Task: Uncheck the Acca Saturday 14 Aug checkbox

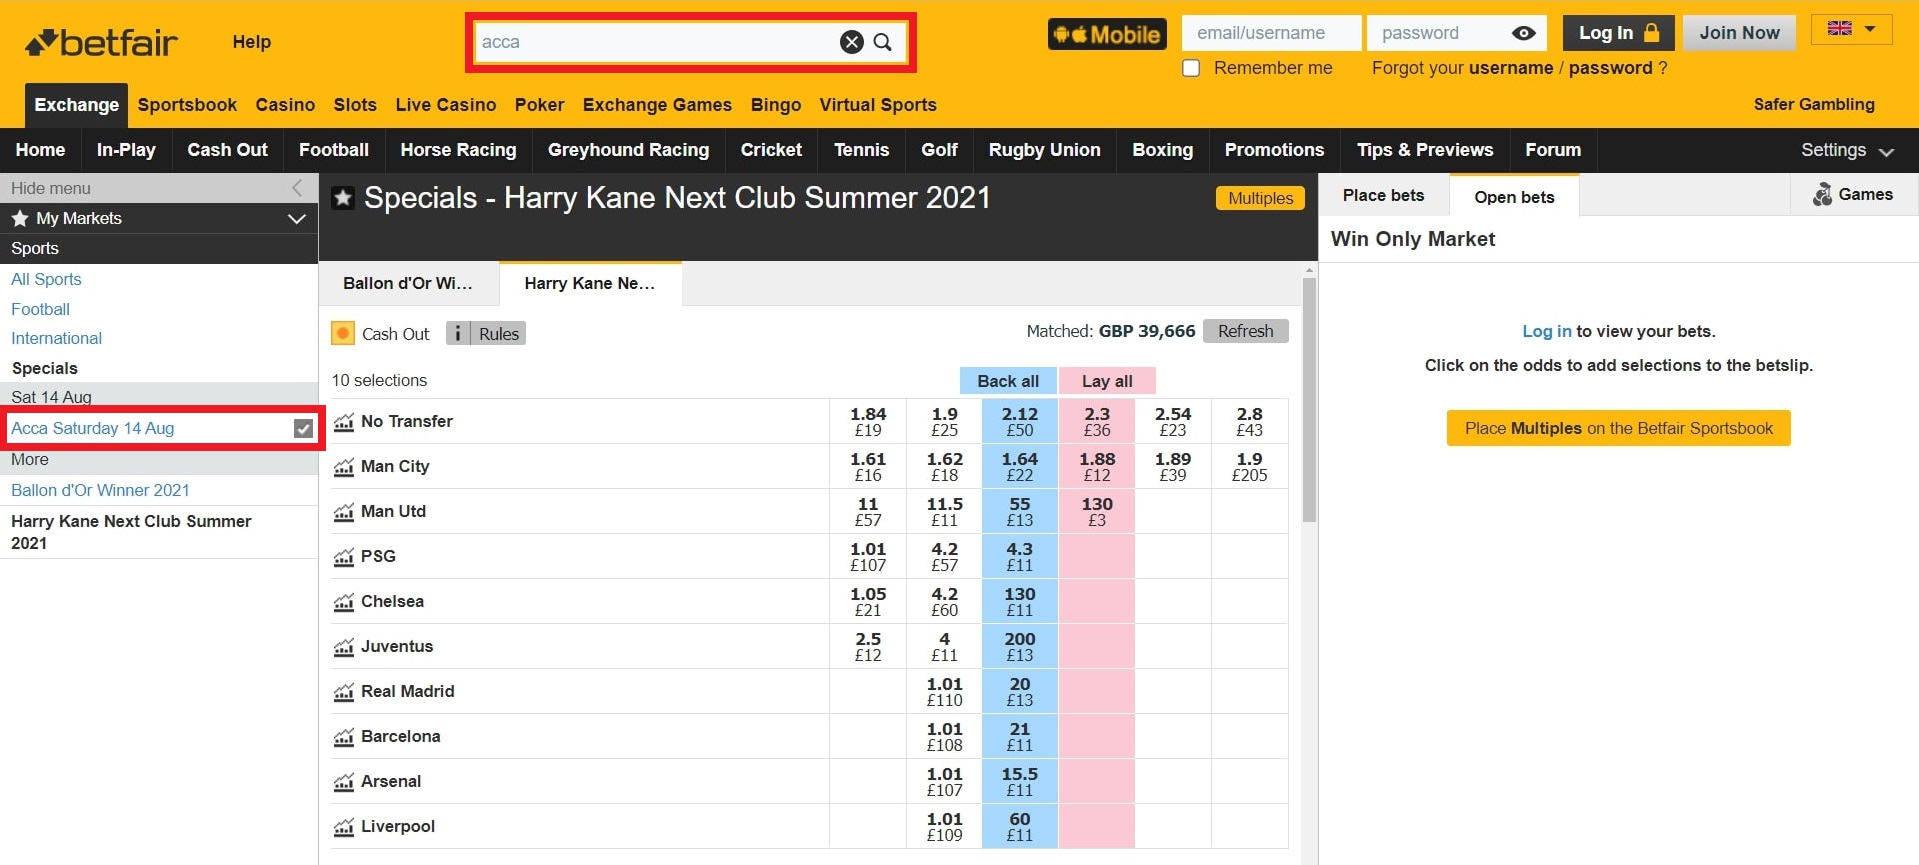Action: [x=303, y=429]
